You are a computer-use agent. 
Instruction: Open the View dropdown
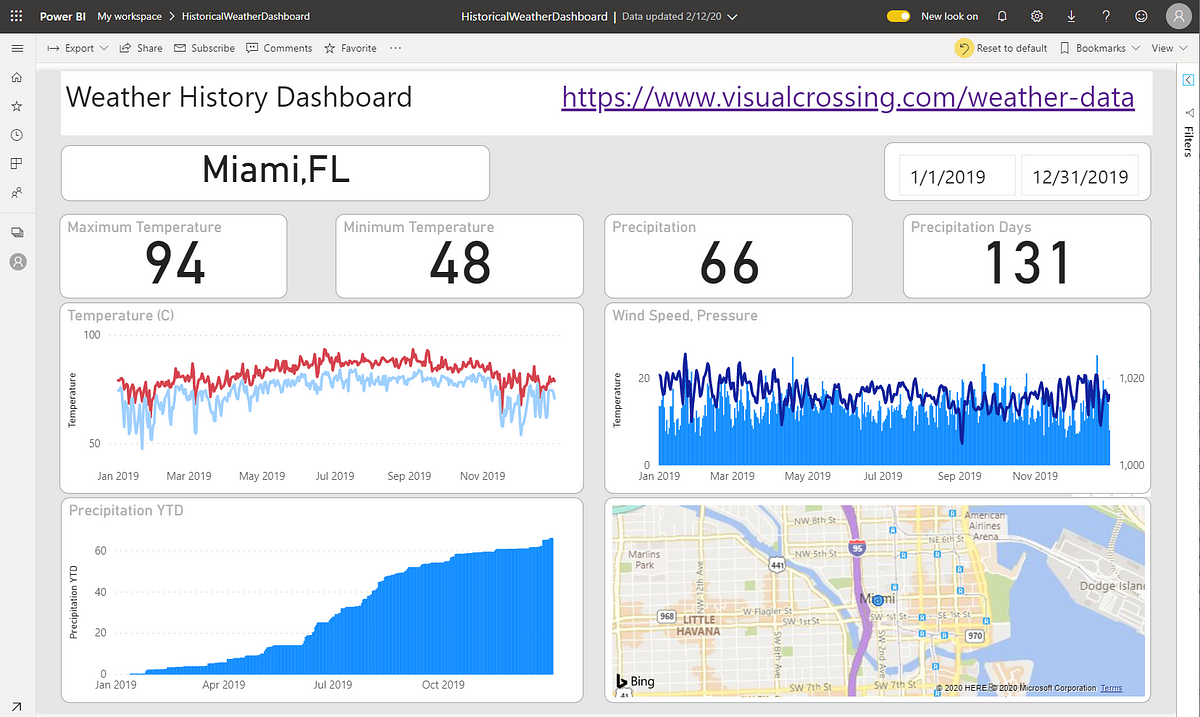click(1167, 48)
